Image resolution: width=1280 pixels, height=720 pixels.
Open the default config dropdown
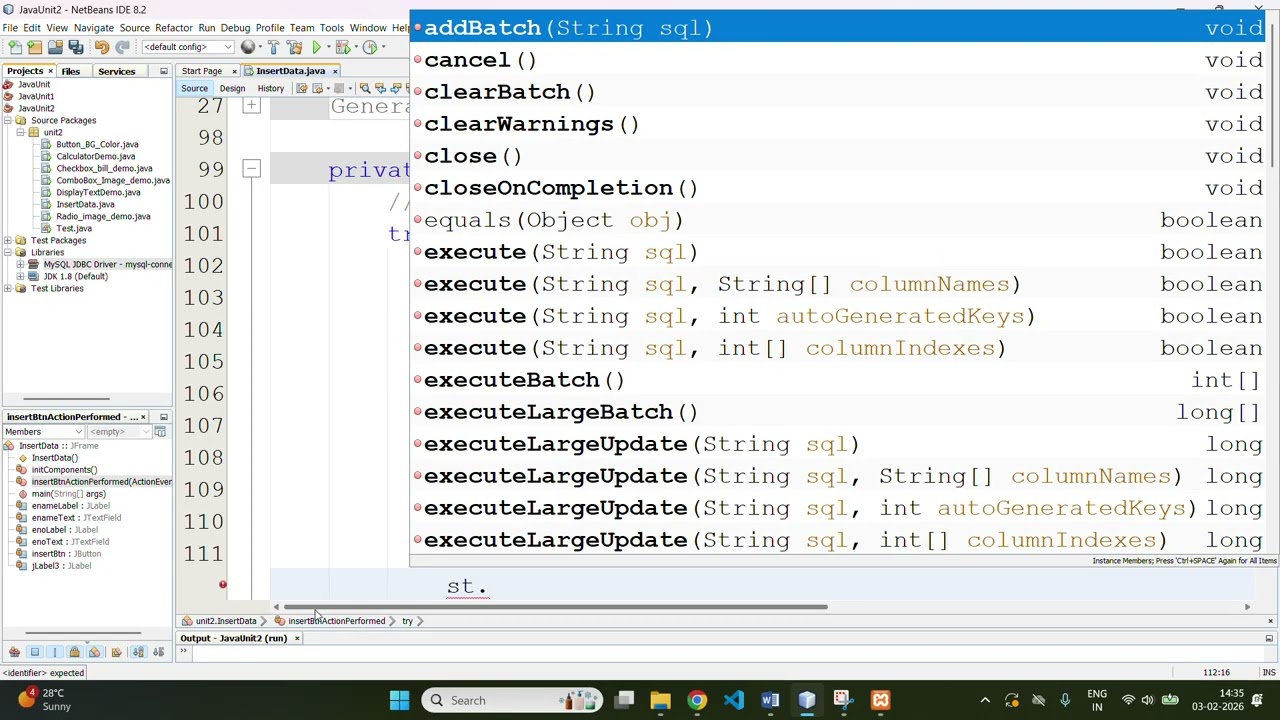(188, 47)
